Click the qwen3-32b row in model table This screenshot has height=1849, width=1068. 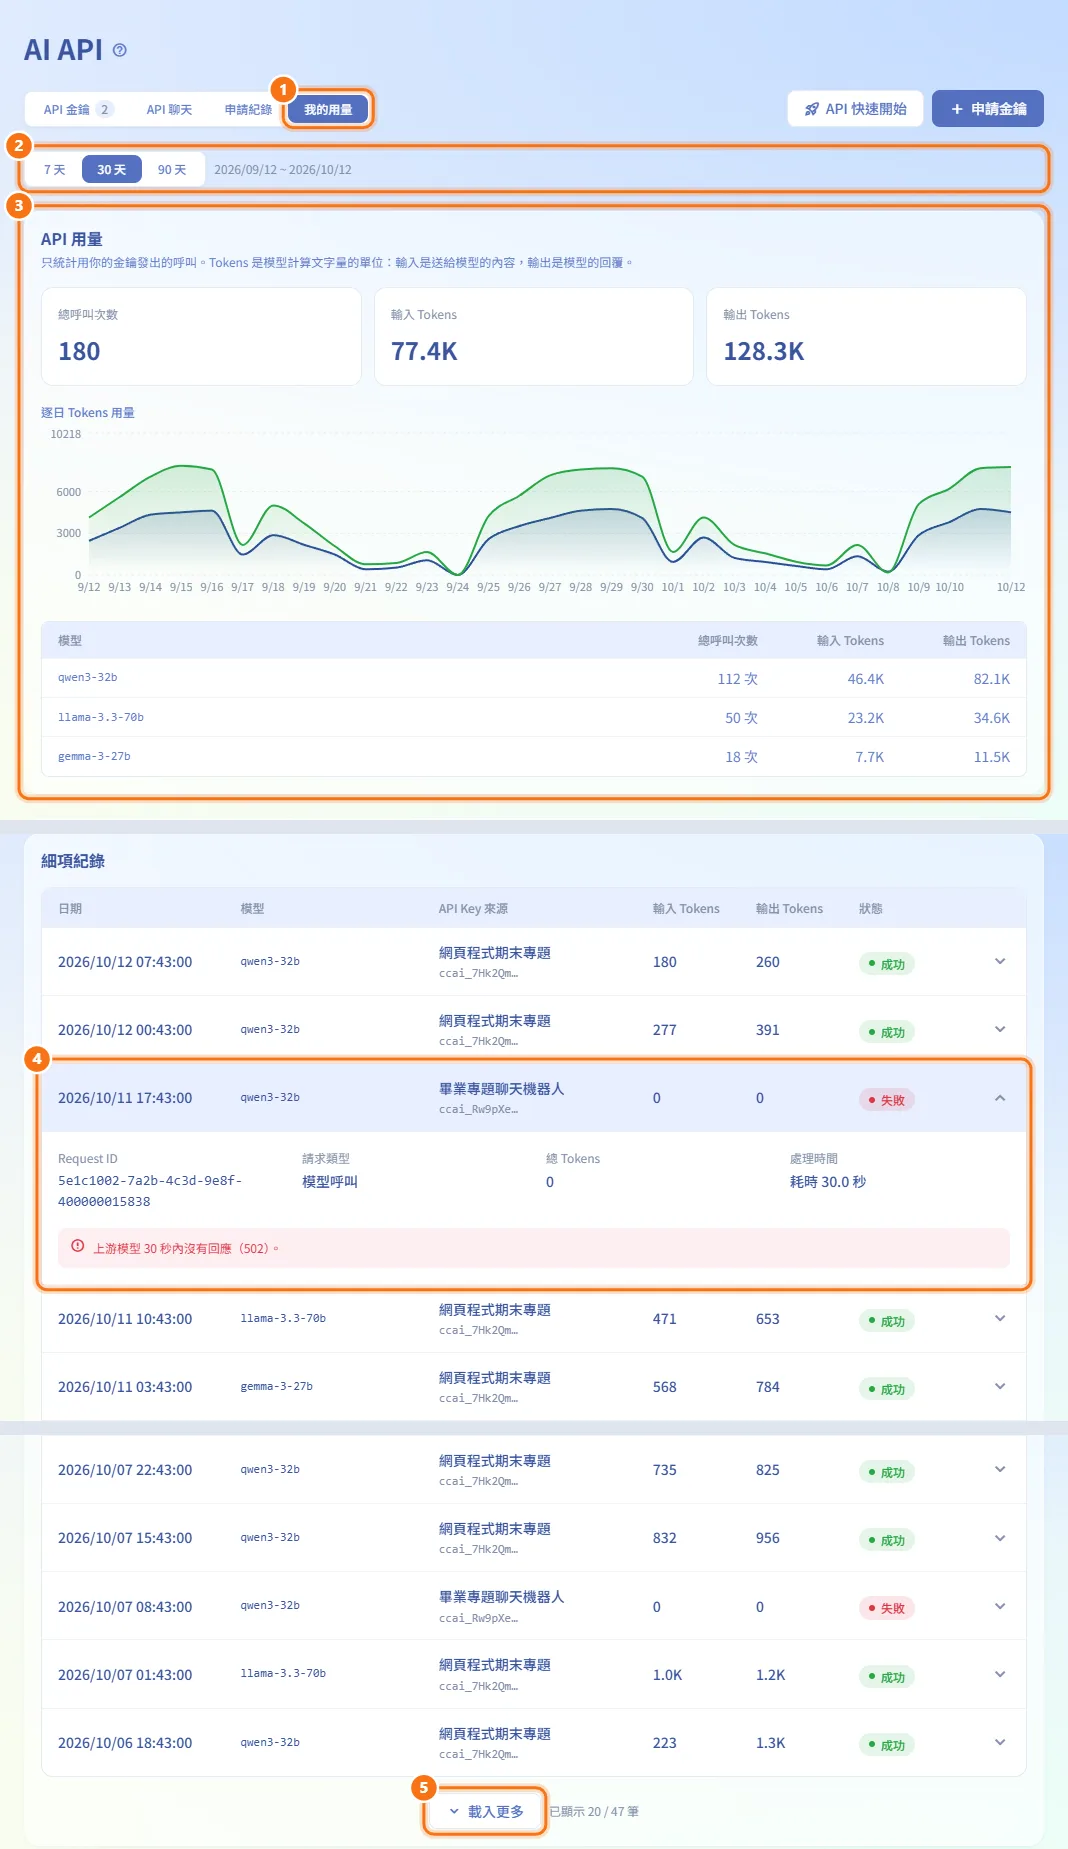[x=534, y=678]
